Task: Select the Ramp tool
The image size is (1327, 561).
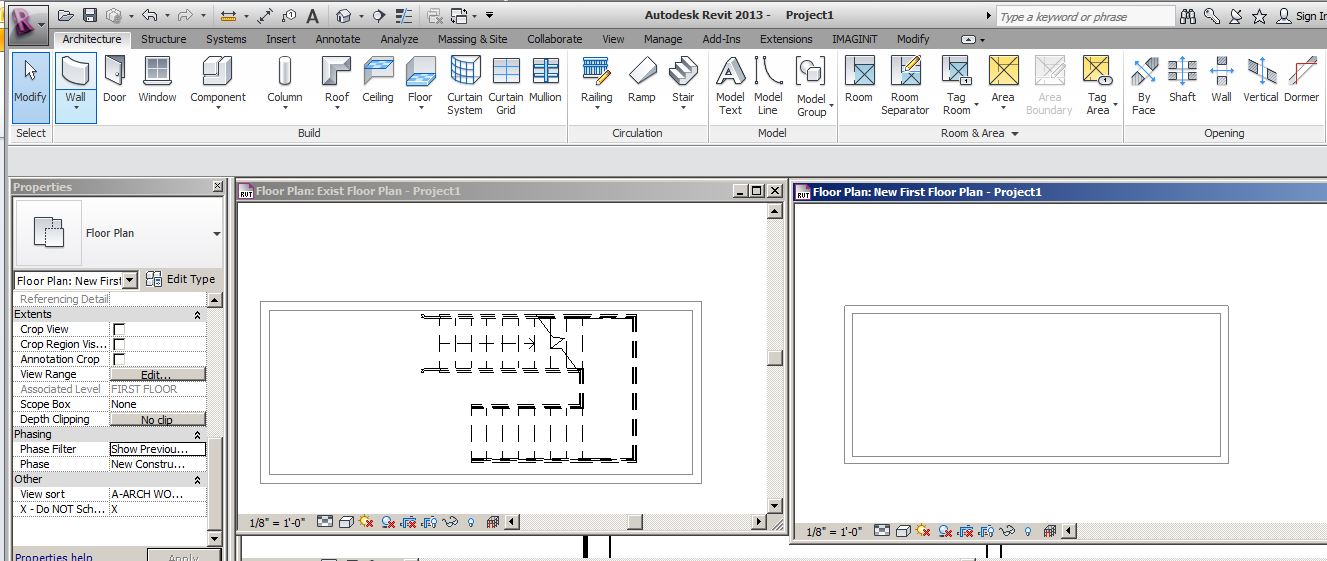Action: click(x=642, y=80)
